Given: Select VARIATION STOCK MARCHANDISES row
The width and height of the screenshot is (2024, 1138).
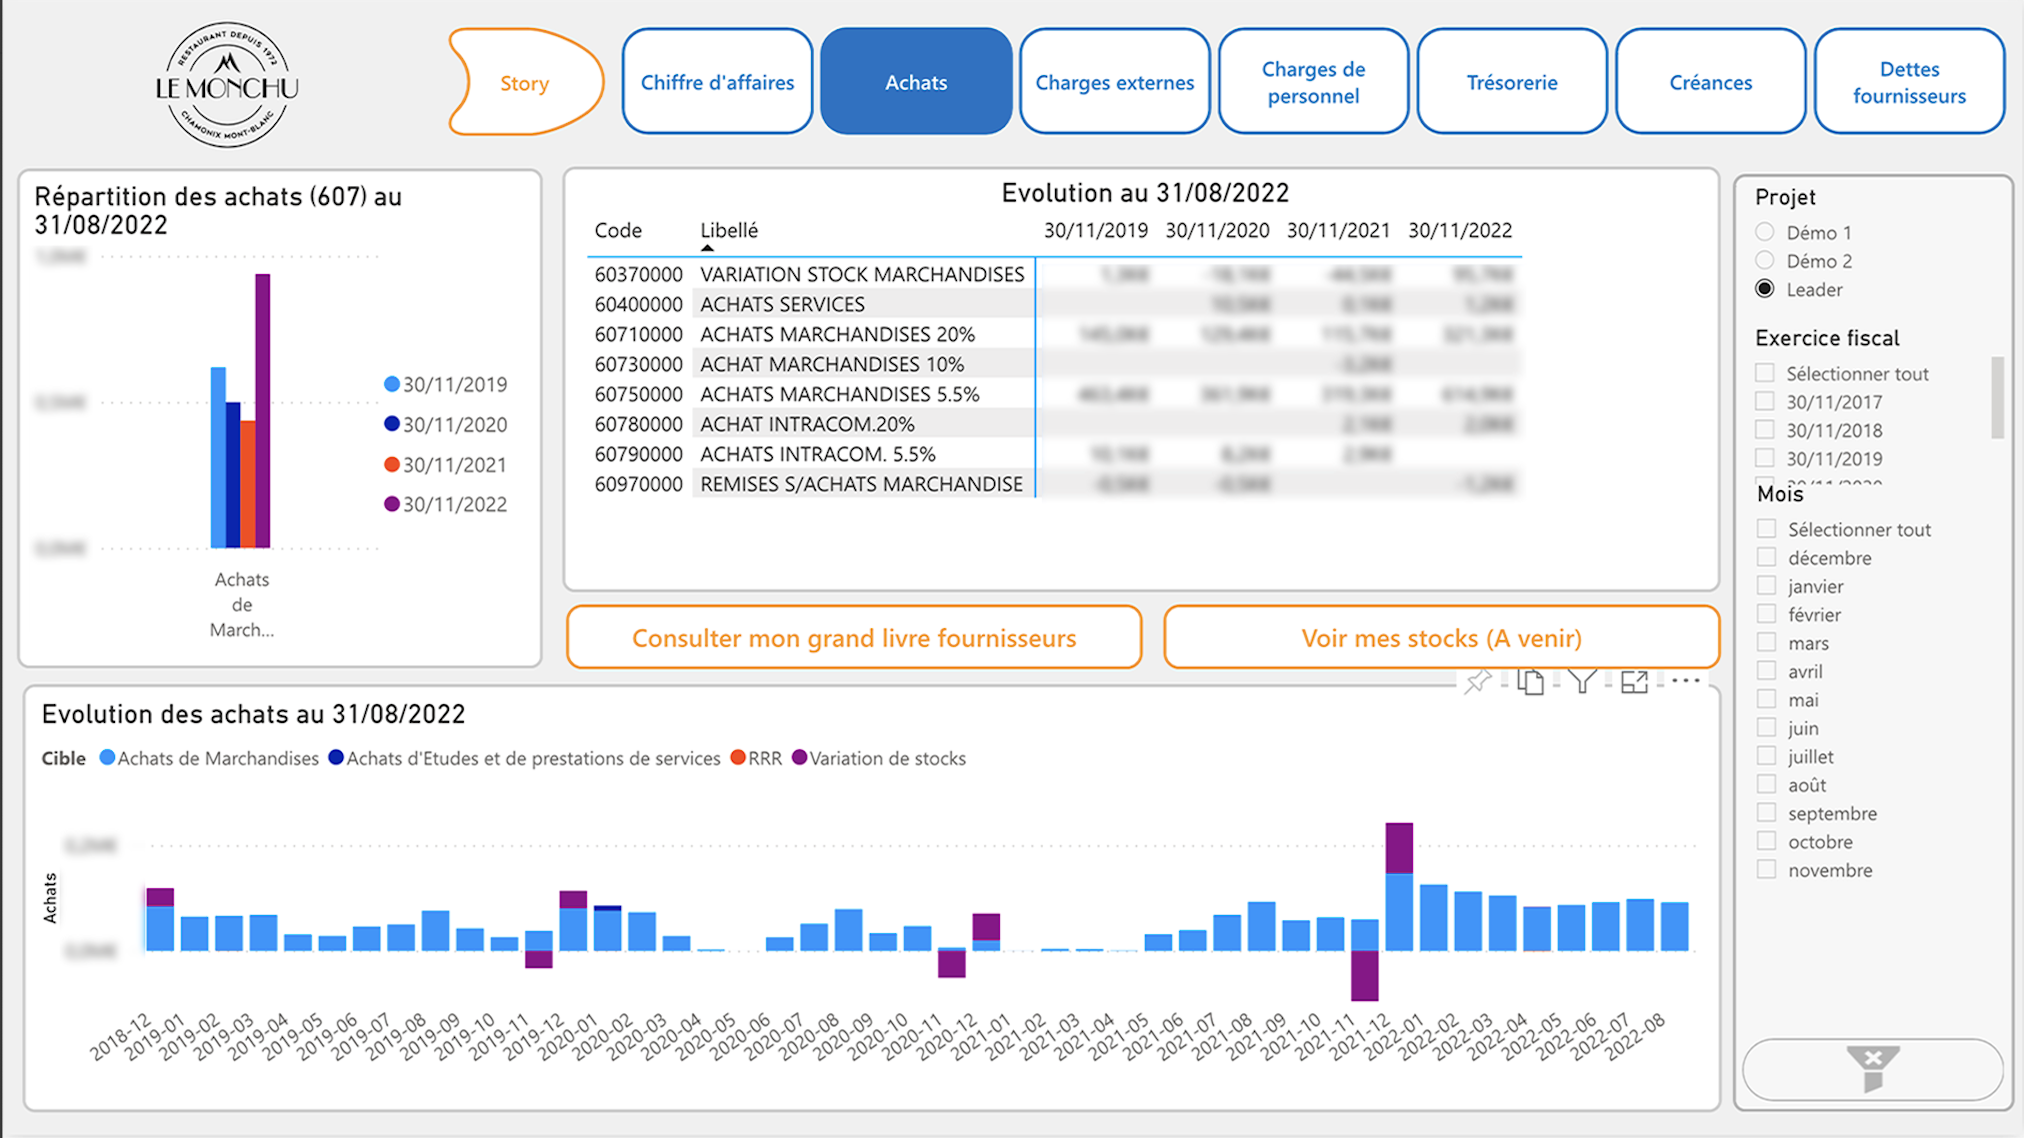Looking at the screenshot, I should coord(1055,274).
